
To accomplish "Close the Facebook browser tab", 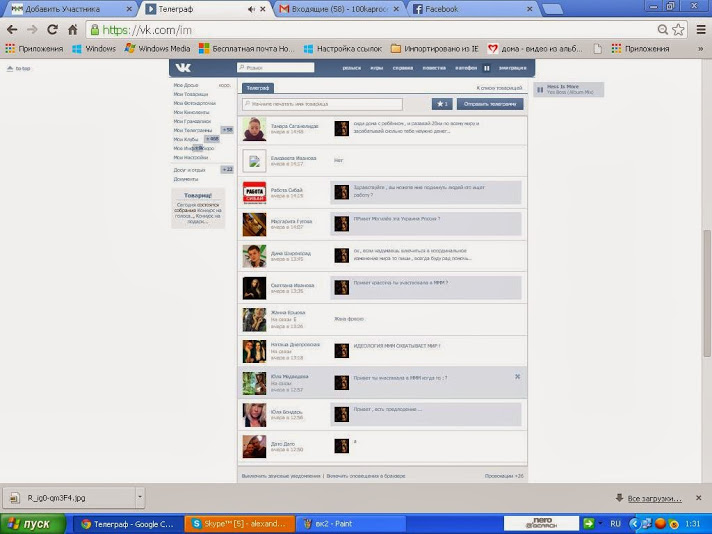I will pyautogui.click(x=529, y=9).
